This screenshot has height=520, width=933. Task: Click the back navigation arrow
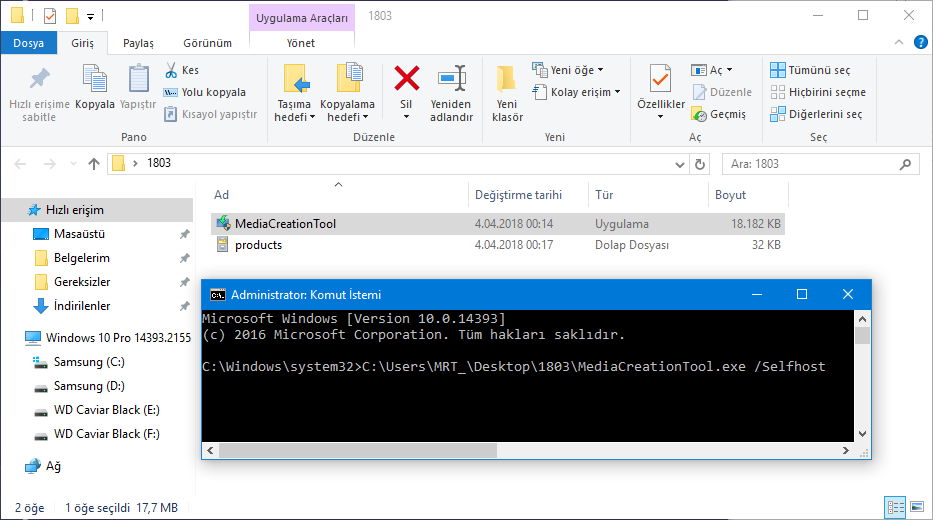[x=20, y=164]
